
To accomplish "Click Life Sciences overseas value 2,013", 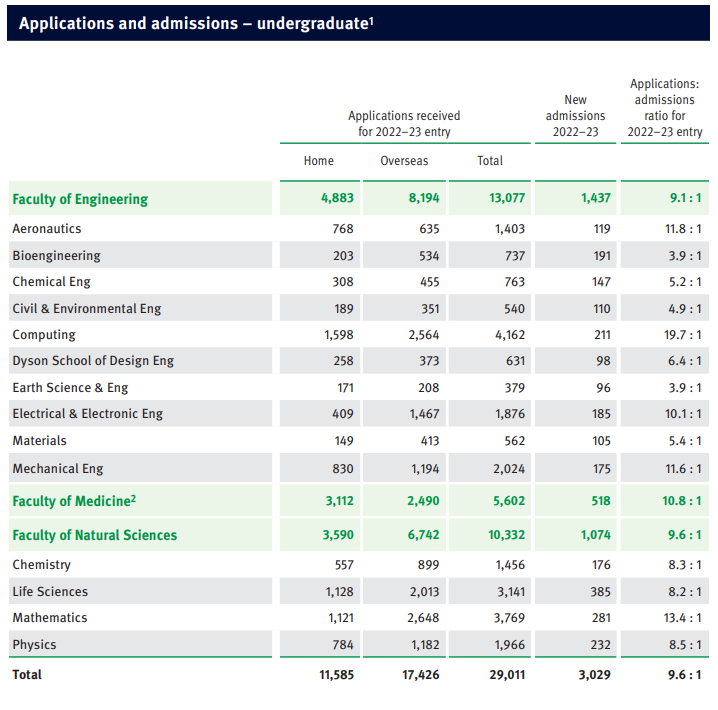I will (x=424, y=592).
